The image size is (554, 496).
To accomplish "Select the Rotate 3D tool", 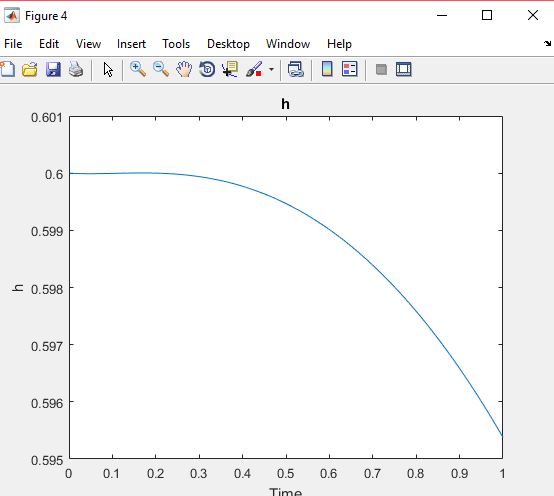I will (207, 69).
